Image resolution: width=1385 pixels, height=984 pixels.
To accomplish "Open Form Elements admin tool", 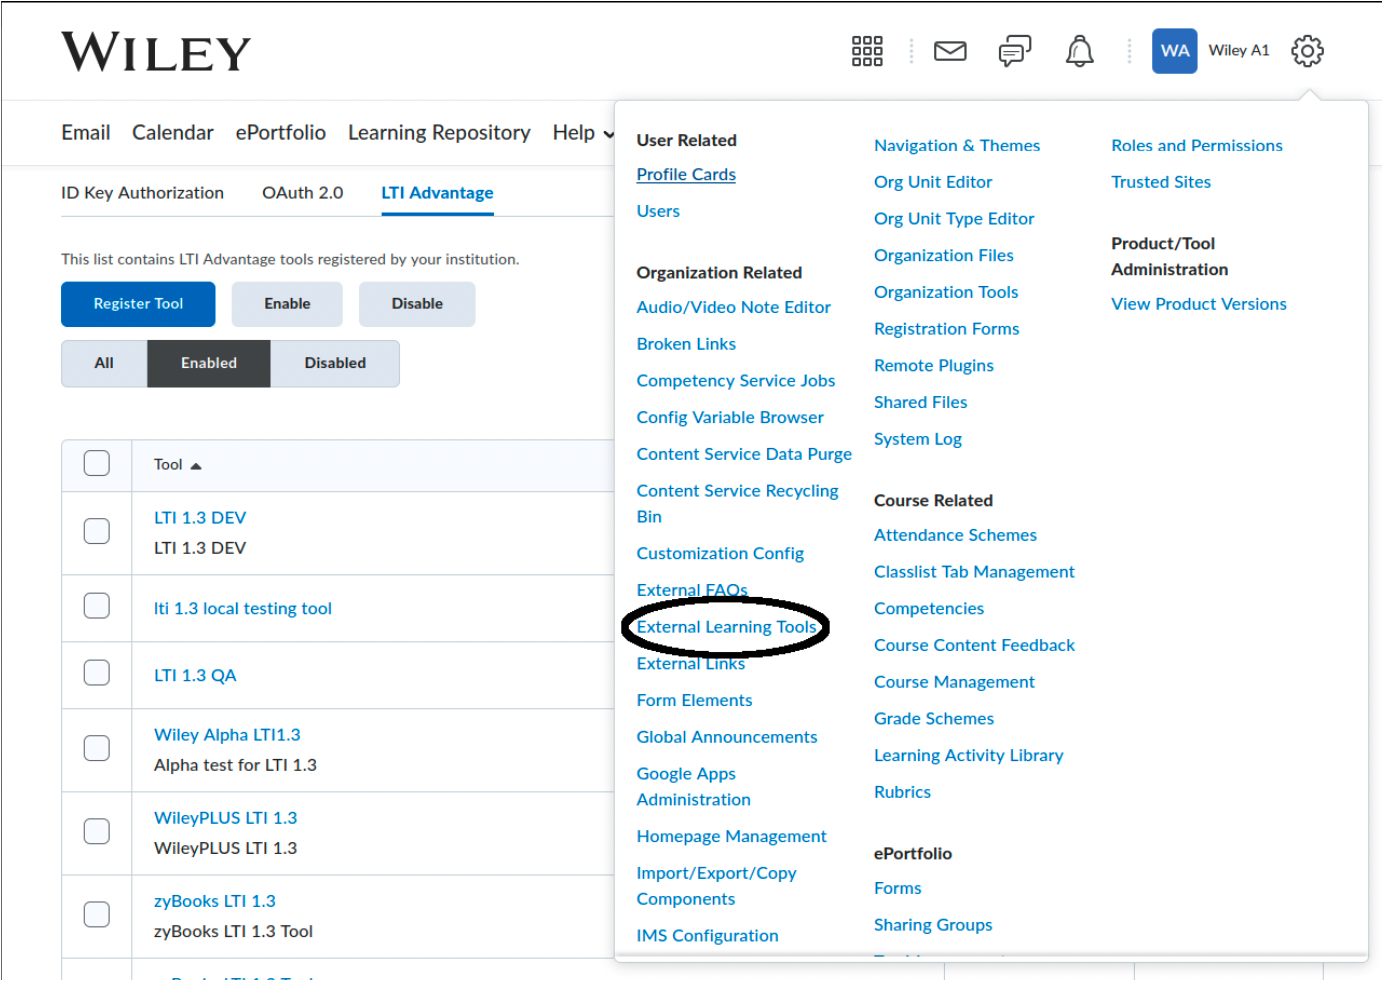I will pyautogui.click(x=694, y=701).
